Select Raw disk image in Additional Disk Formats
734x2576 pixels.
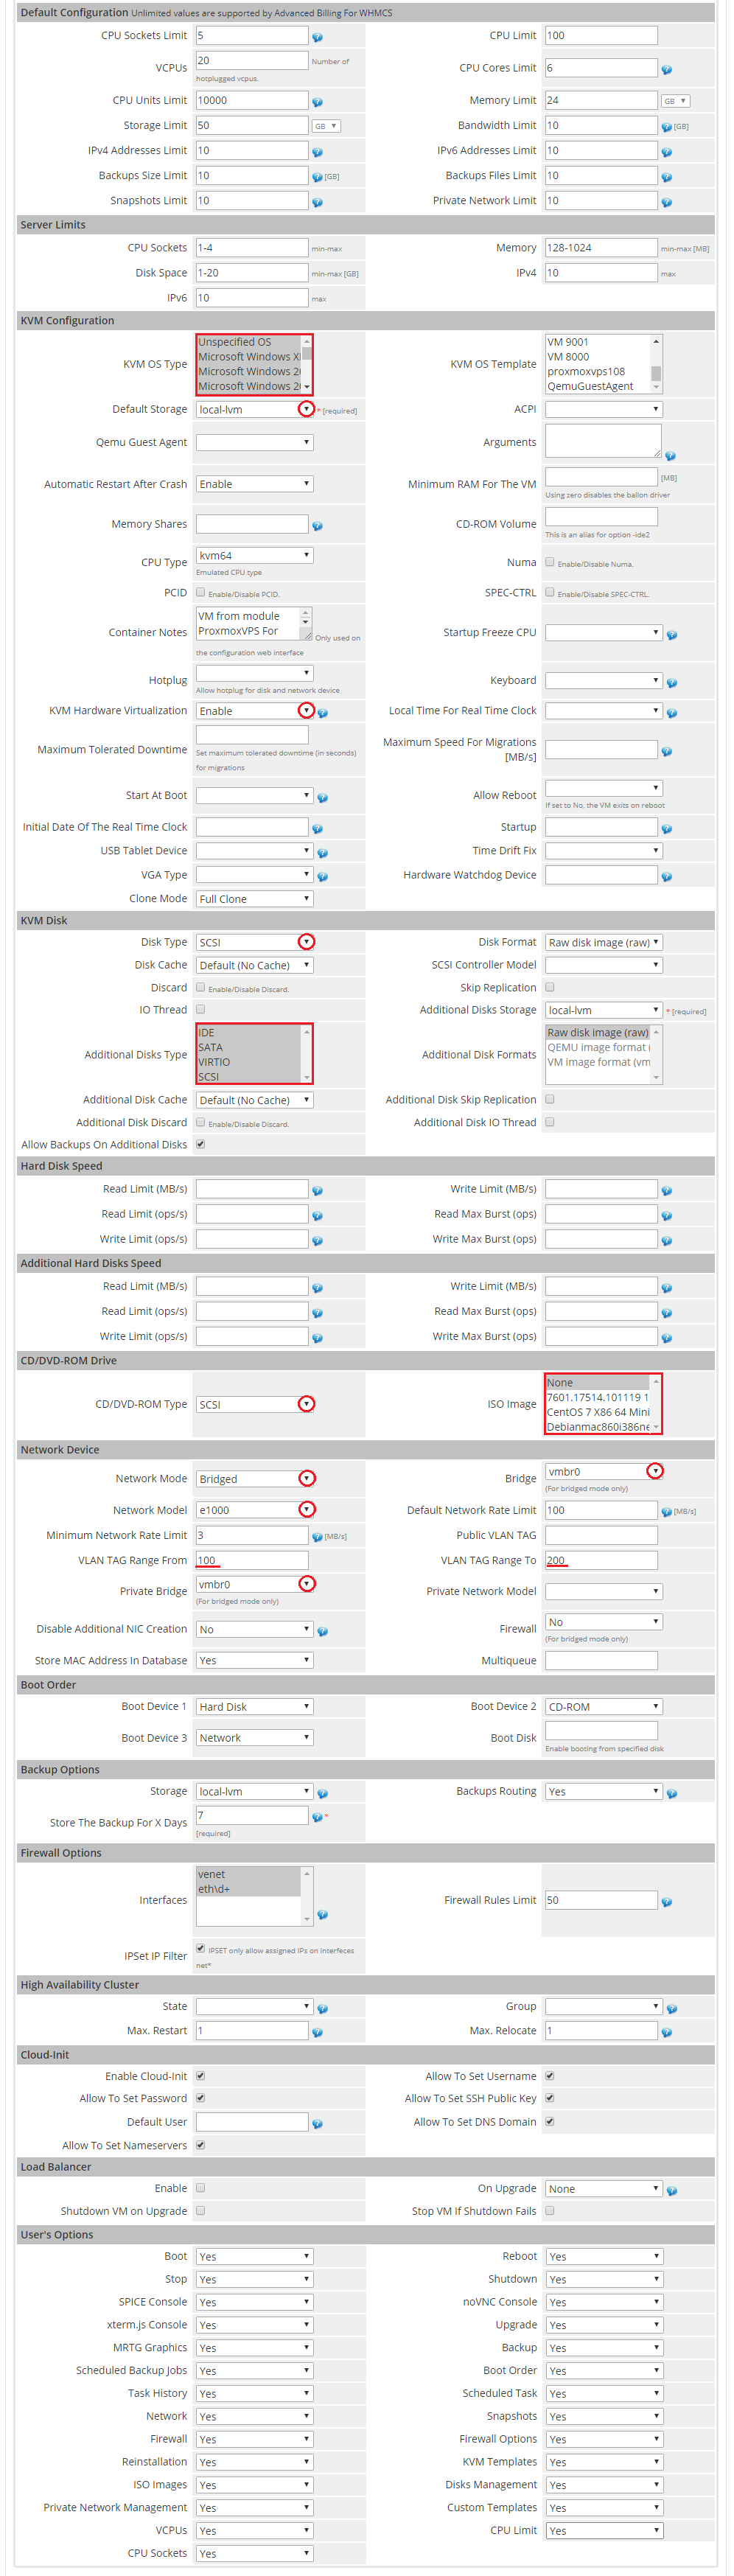(x=598, y=1032)
